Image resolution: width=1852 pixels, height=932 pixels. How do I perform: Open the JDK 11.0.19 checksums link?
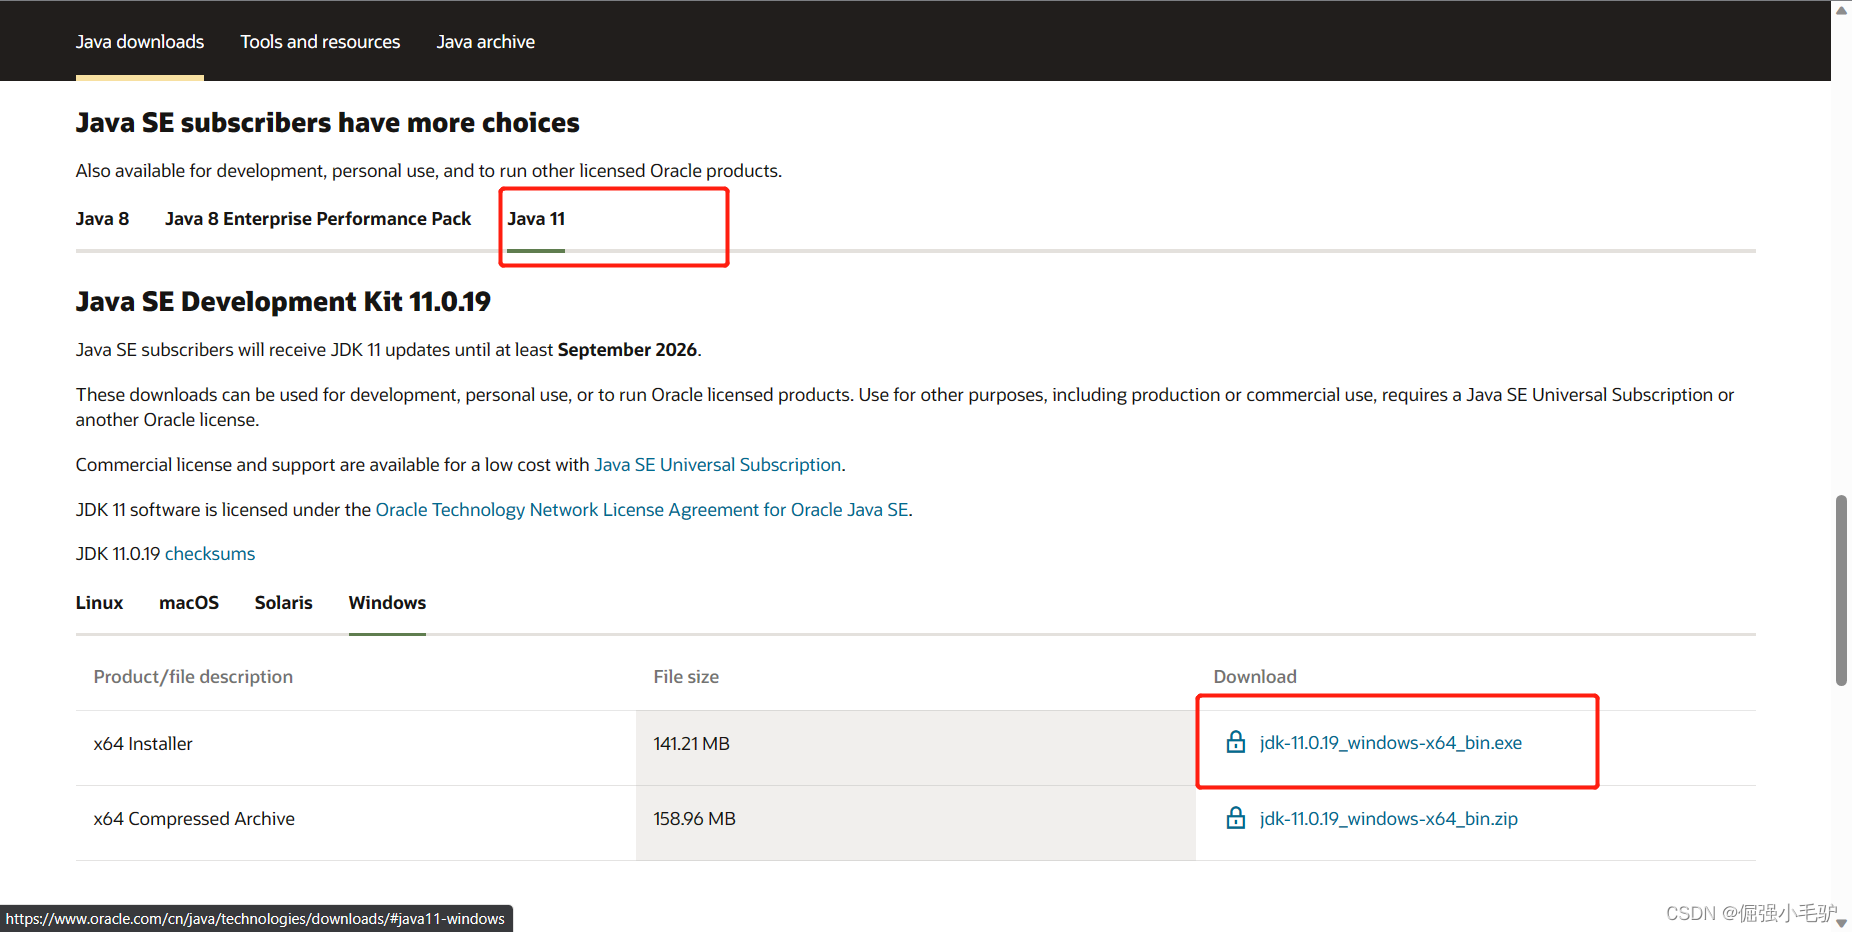point(210,554)
